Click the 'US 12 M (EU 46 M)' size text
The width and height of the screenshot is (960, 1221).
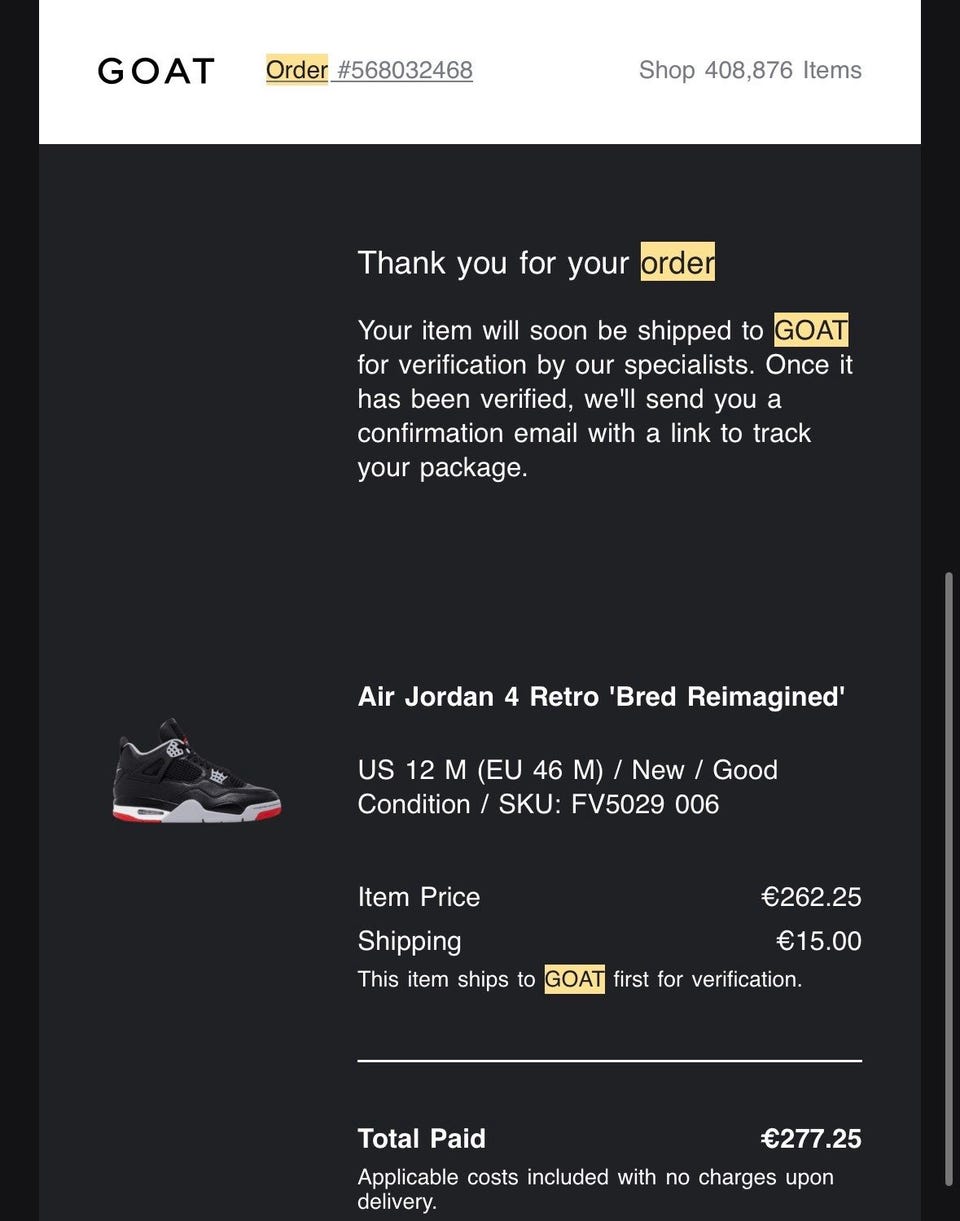(480, 770)
